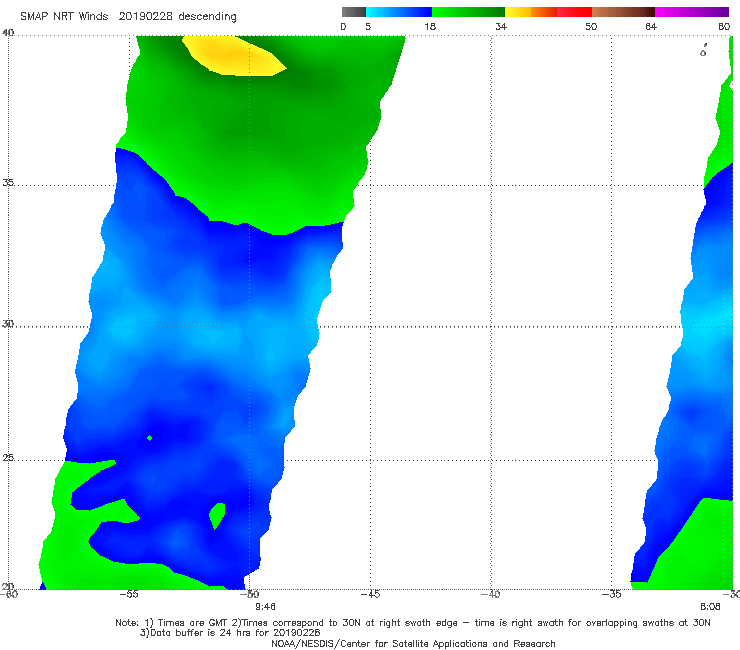The height and width of the screenshot is (650, 740).
Task: Click the color bar label 50
Action: pyautogui.click(x=591, y=26)
